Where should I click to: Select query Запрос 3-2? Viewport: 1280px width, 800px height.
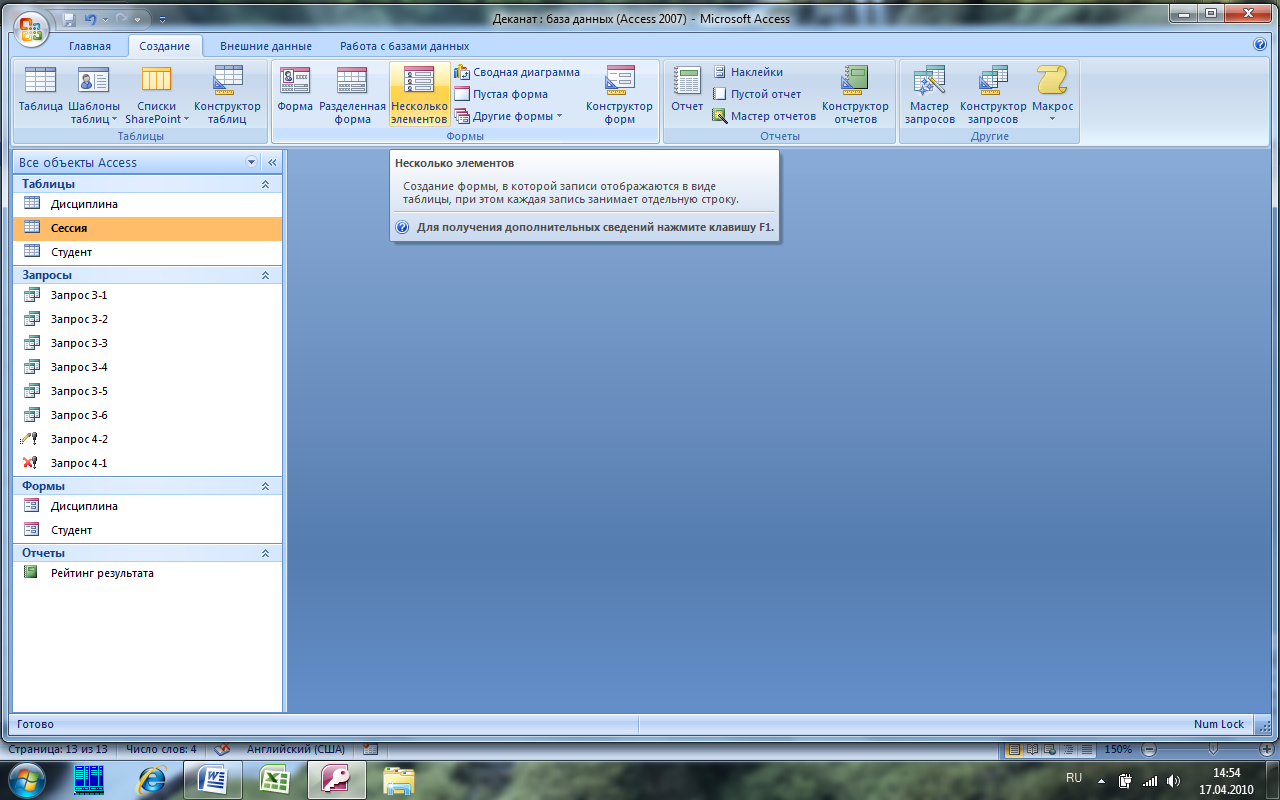[148, 319]
